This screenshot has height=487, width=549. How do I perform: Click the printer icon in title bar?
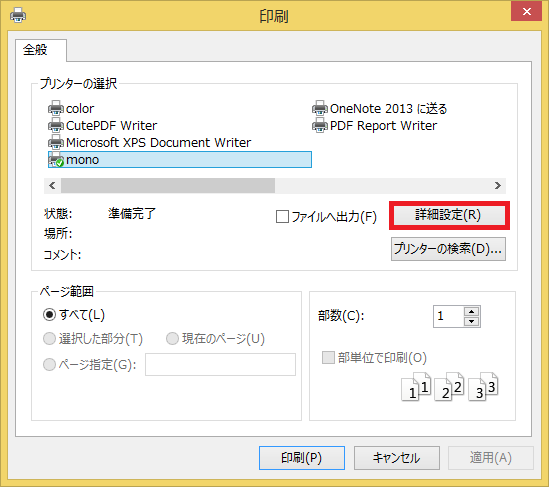click(18, 16)
